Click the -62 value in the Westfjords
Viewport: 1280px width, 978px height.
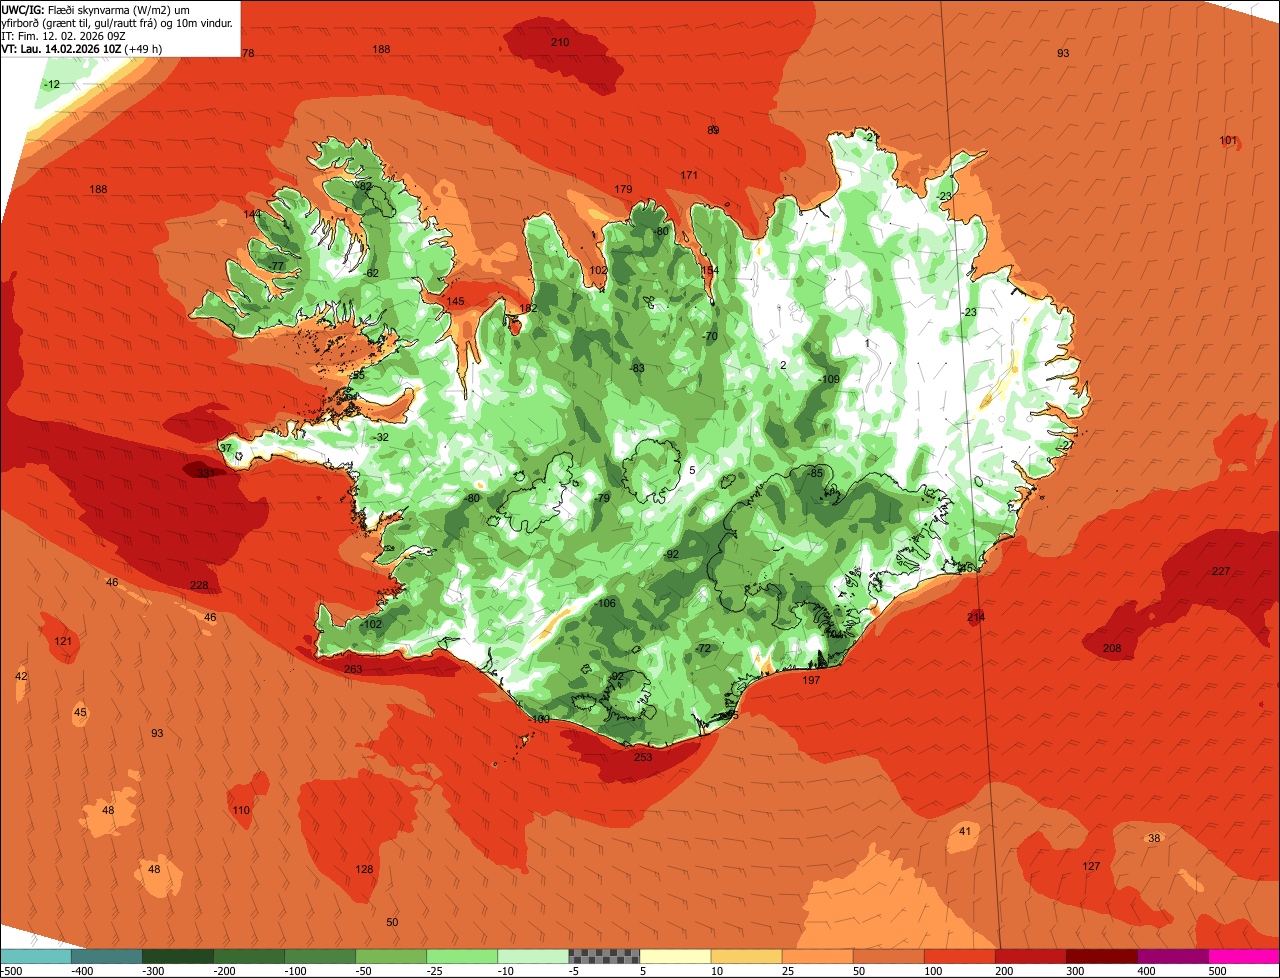coord(371,273)
